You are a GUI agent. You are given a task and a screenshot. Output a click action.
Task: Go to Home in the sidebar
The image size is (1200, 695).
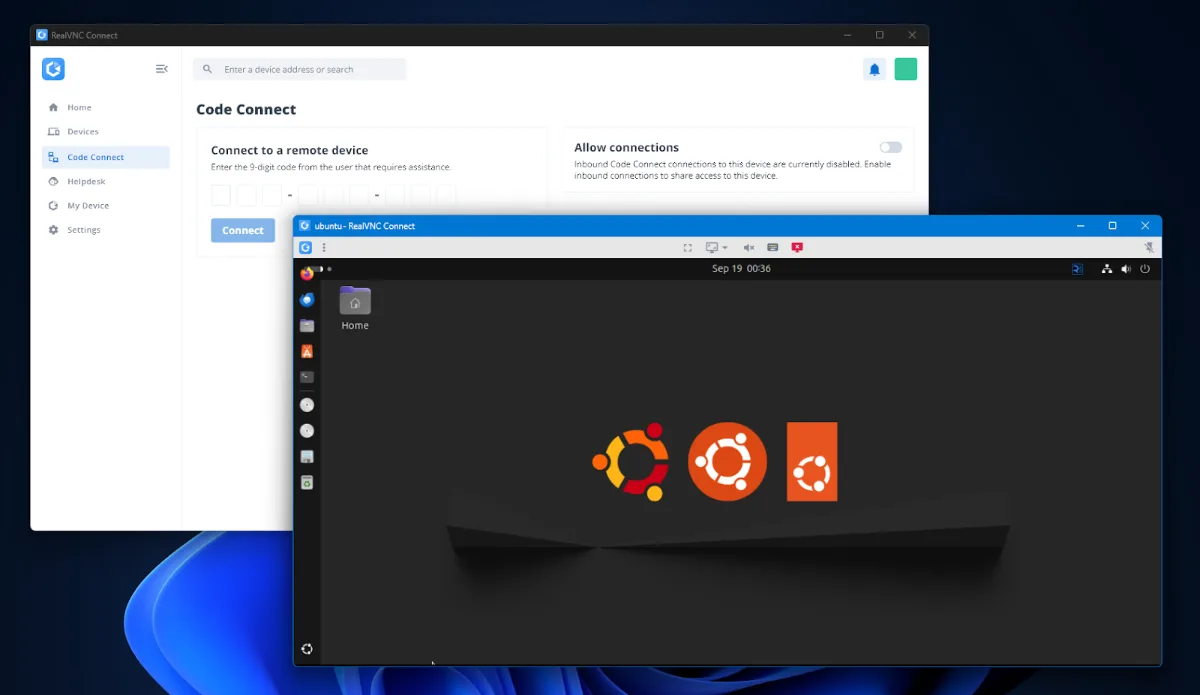point(106,107)
